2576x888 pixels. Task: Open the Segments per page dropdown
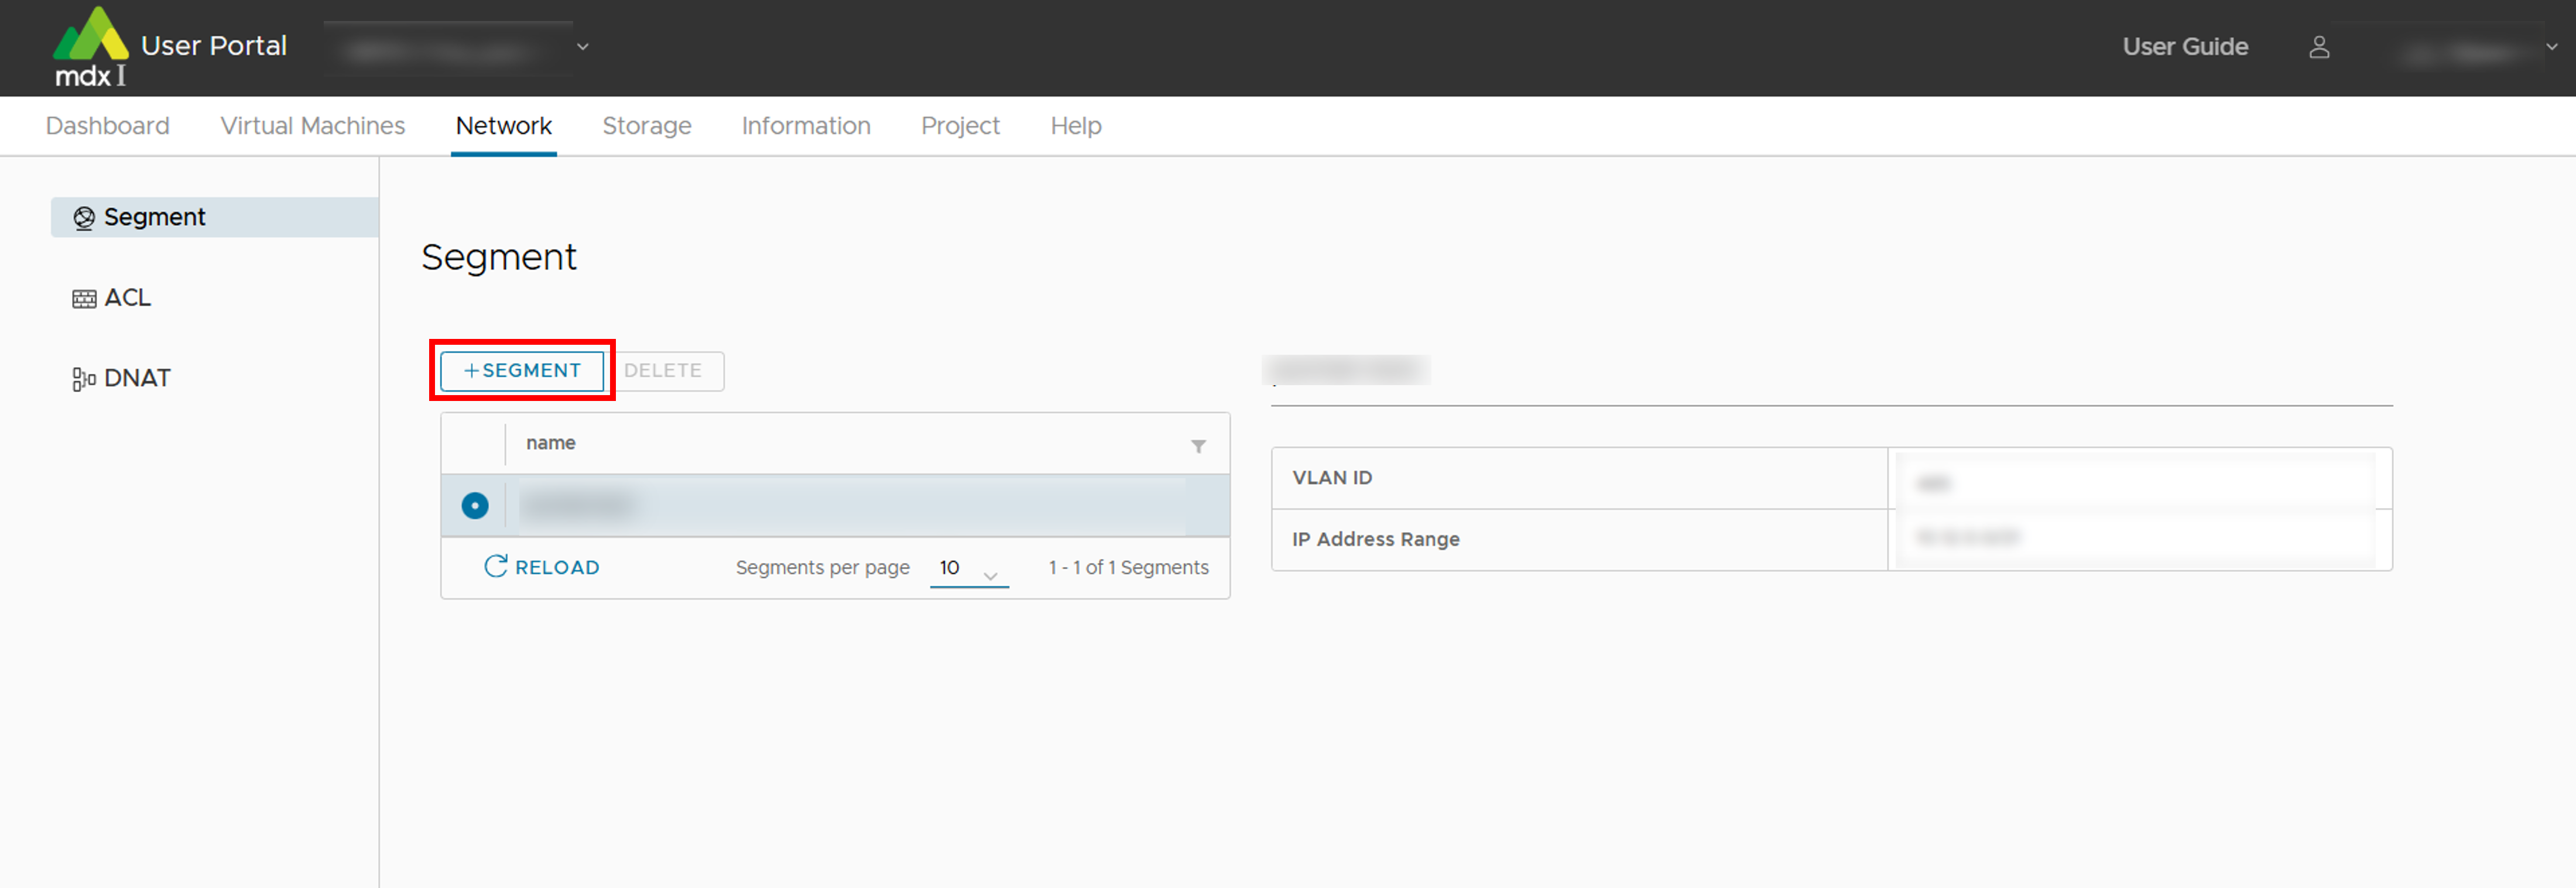point(968,569)
